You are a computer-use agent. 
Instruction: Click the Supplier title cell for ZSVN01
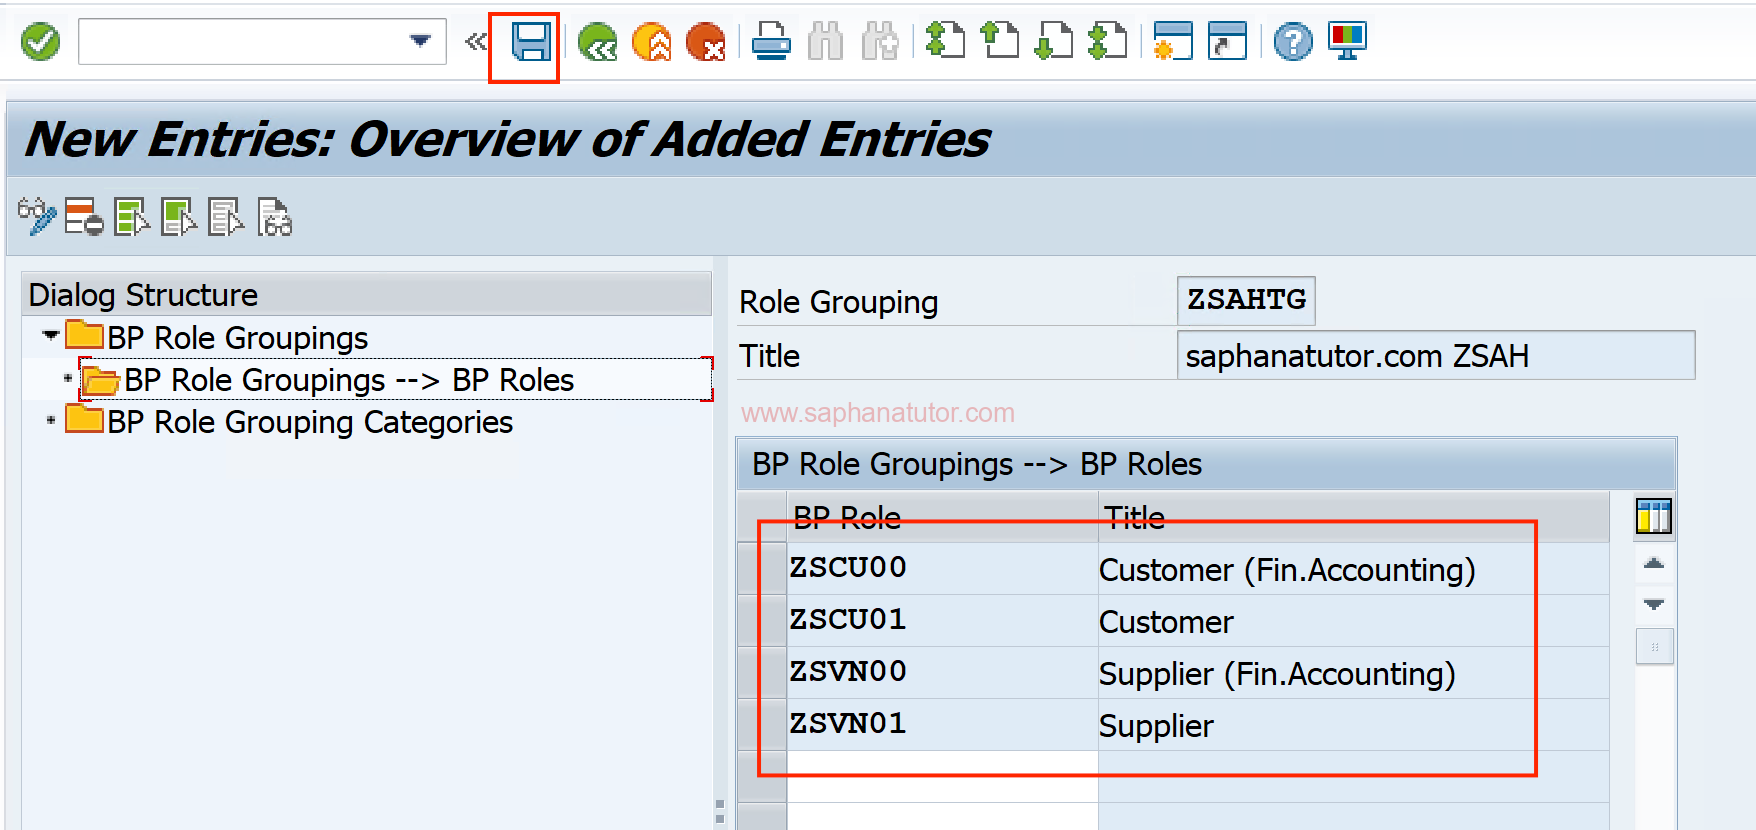(1354, 725)
